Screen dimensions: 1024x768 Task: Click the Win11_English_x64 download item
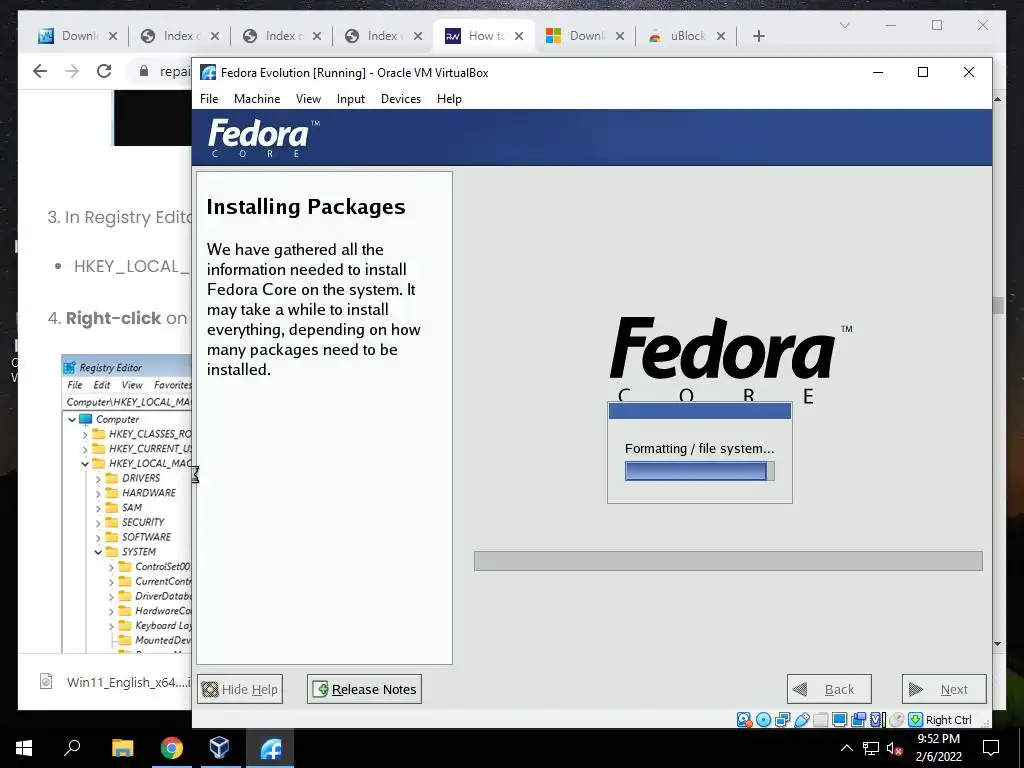coord(114,682)
